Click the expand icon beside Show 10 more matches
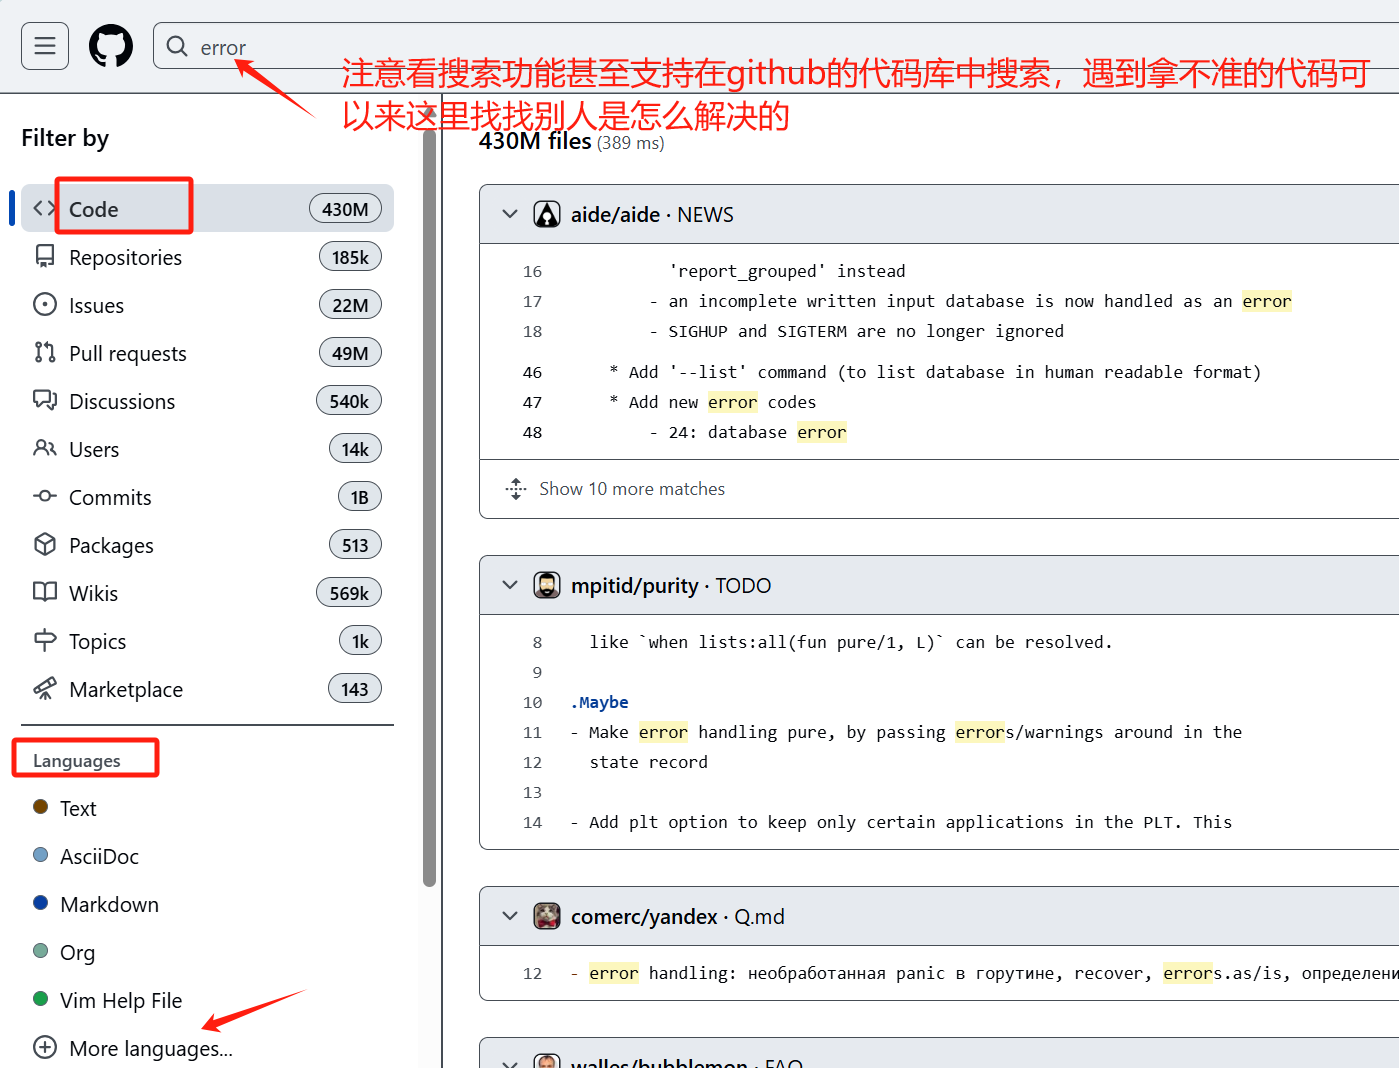Screen dimensions: 1399x1068 point(516,489)
